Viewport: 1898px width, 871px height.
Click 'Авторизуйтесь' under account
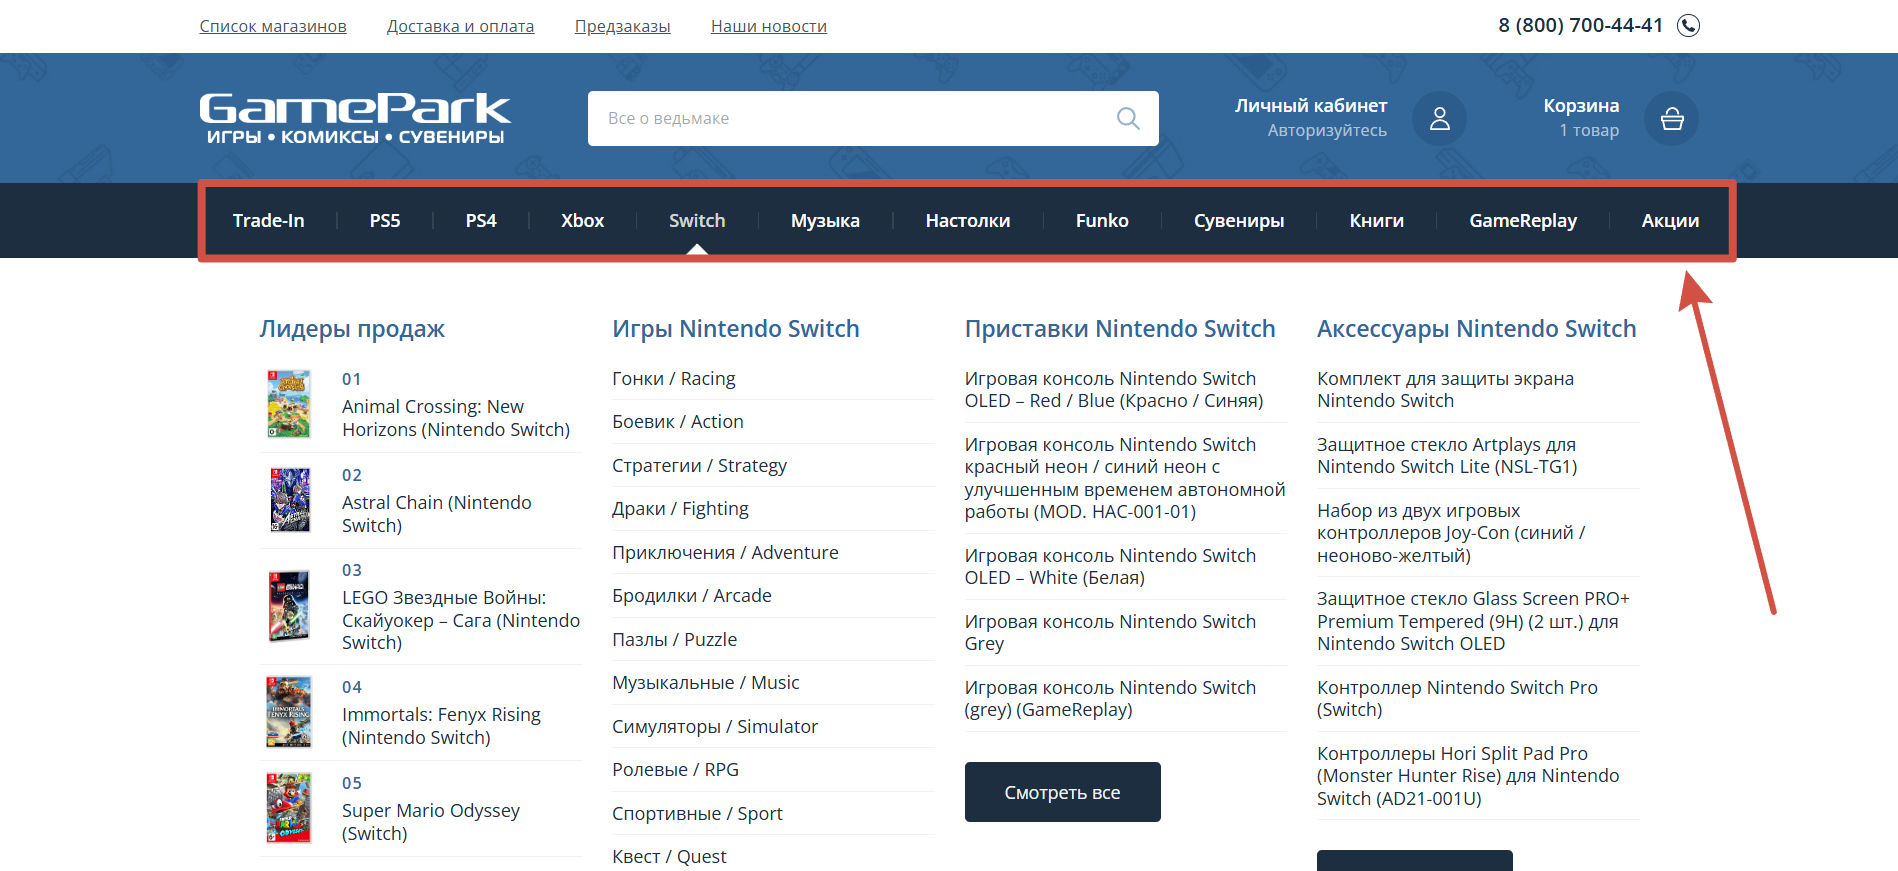point(1327,130)
